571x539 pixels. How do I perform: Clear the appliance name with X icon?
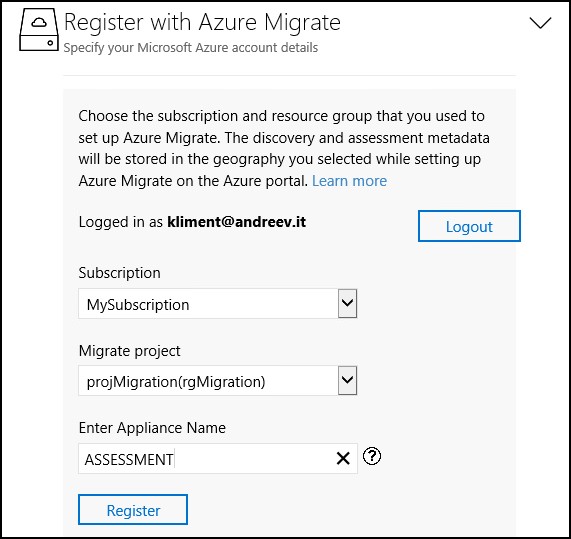tap(343, 459)
